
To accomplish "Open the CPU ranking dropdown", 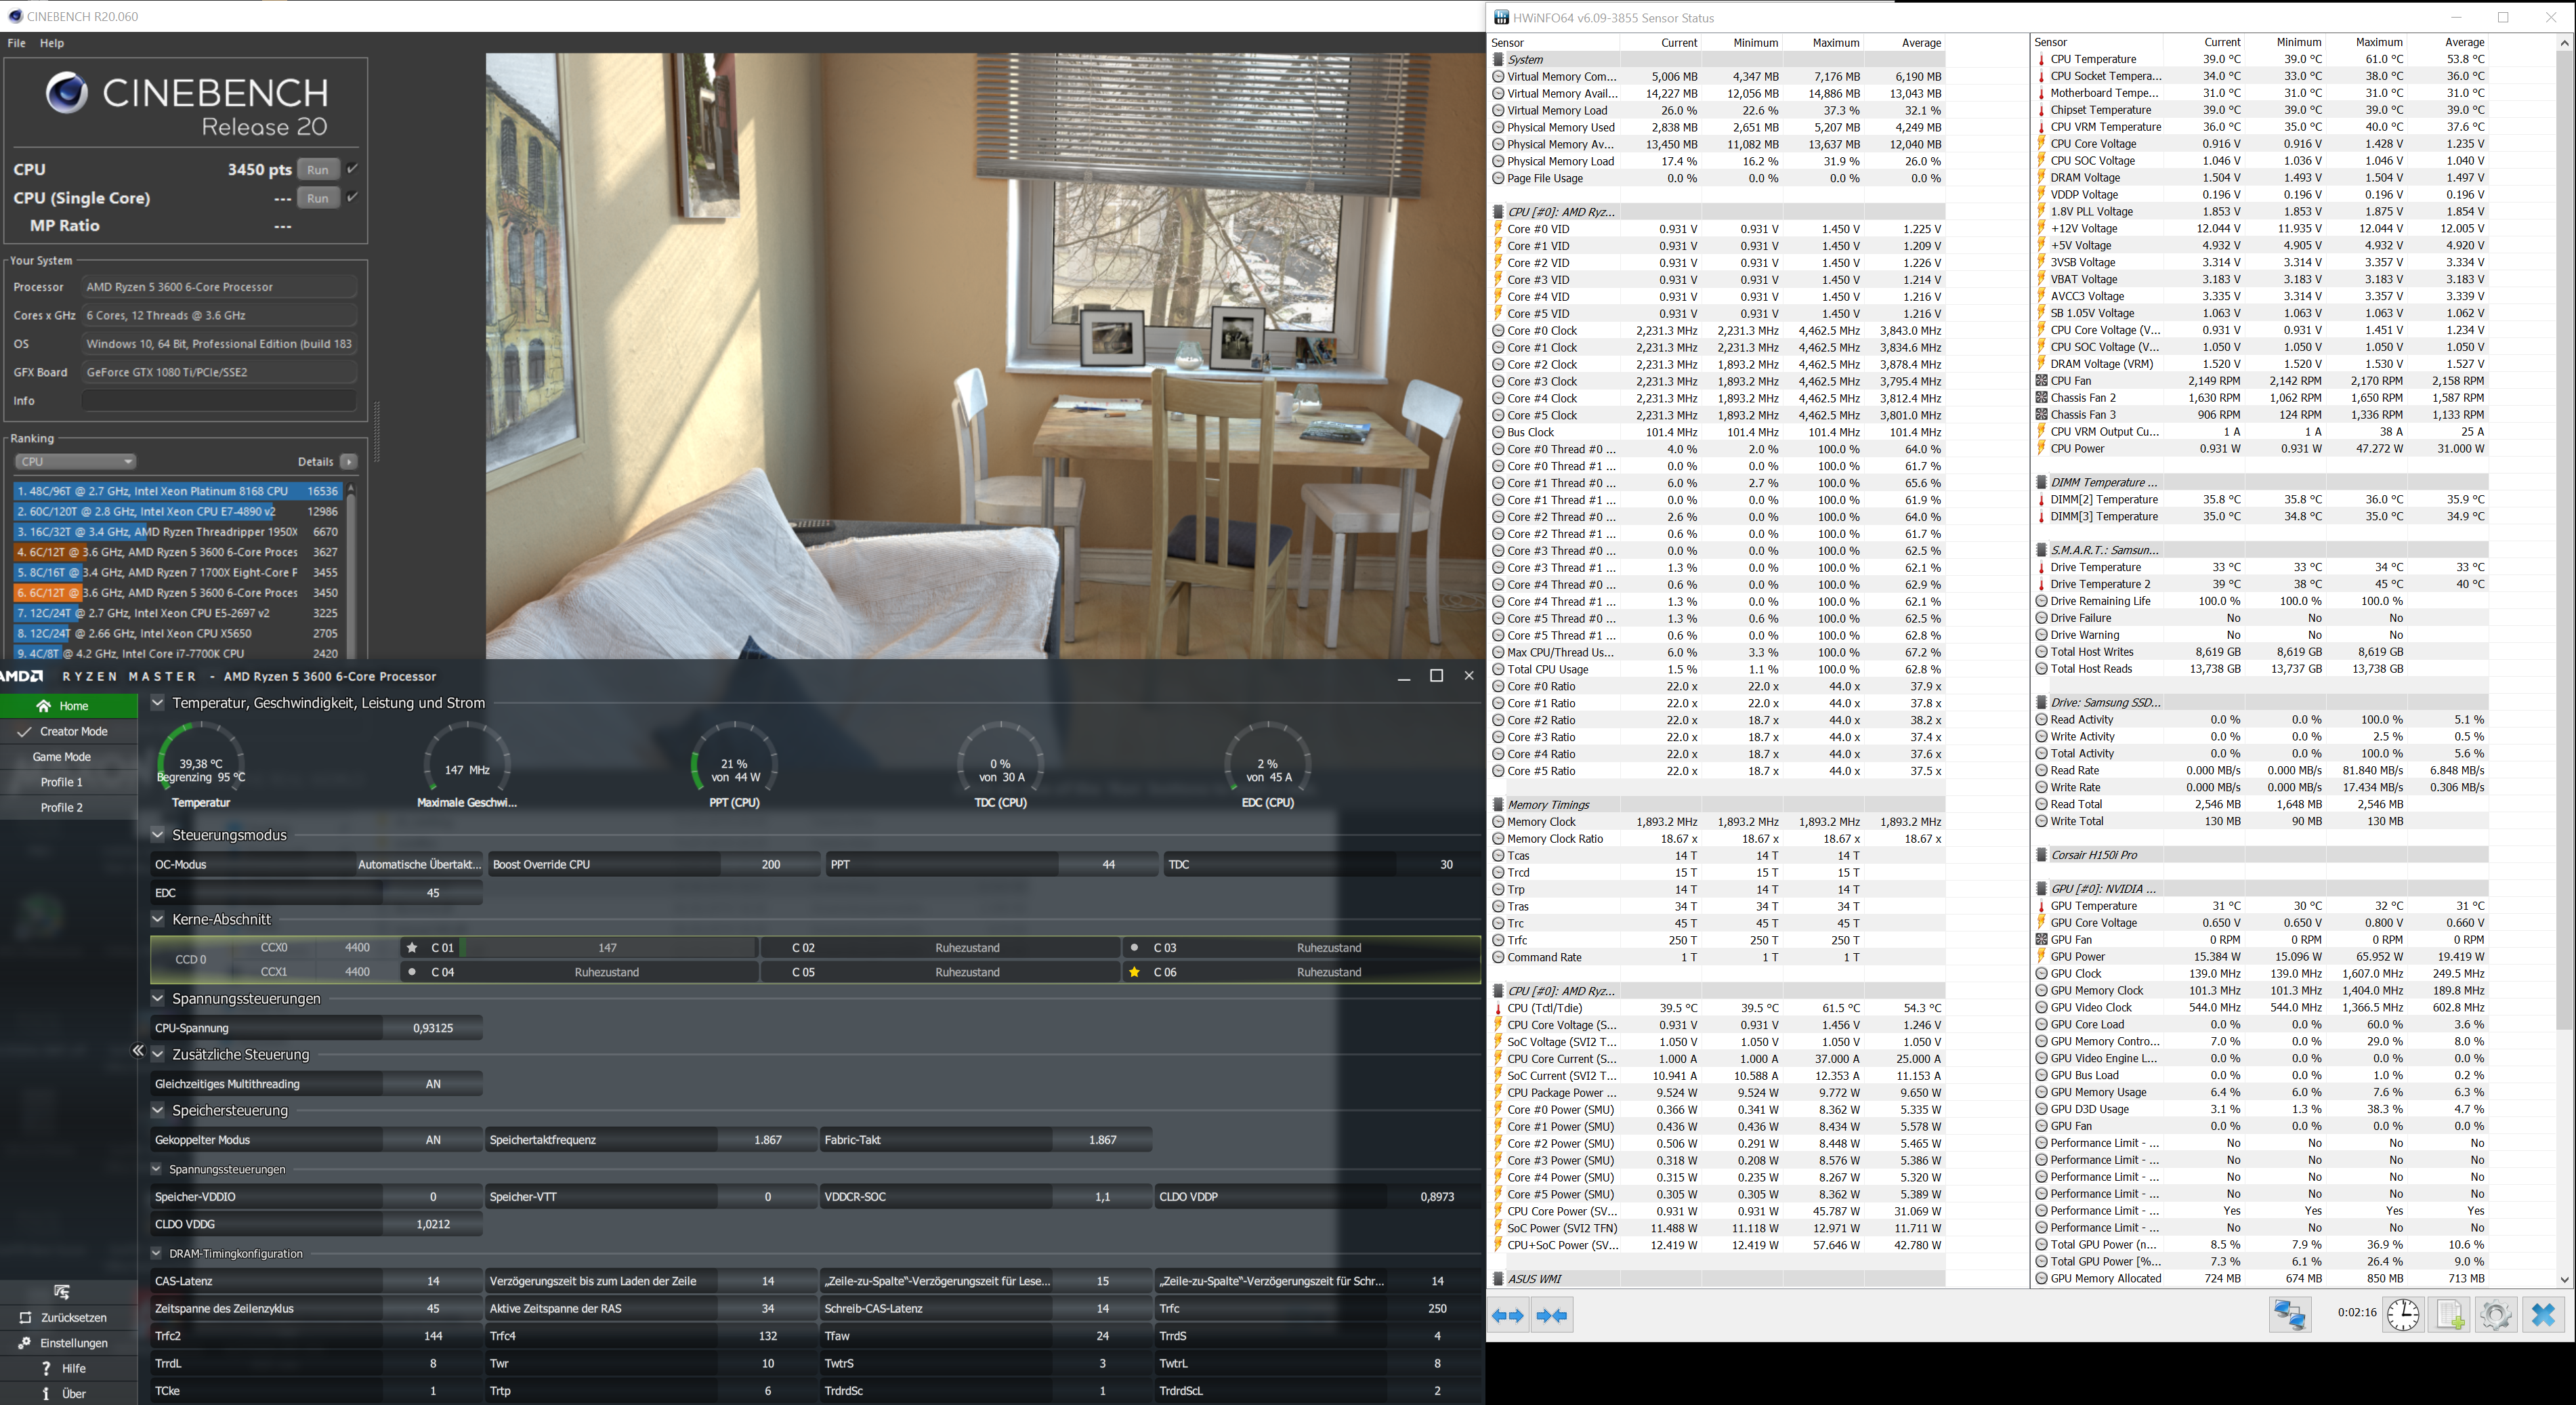I will [75, 461].
